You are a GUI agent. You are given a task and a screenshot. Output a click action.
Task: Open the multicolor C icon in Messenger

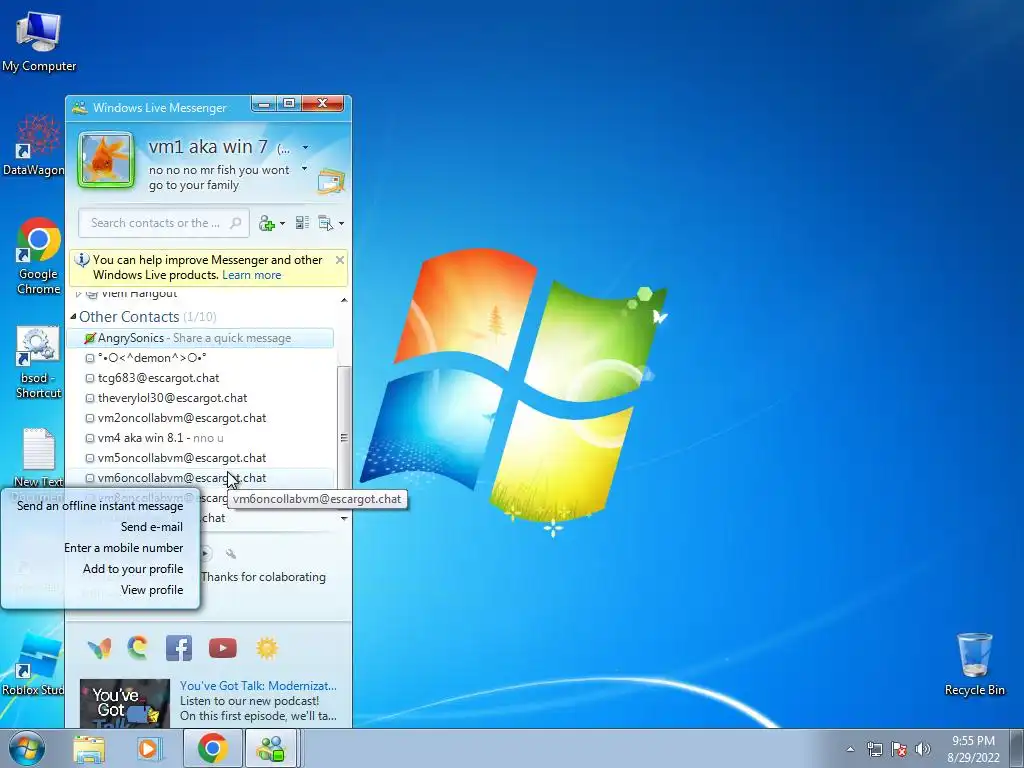(138, 648)
